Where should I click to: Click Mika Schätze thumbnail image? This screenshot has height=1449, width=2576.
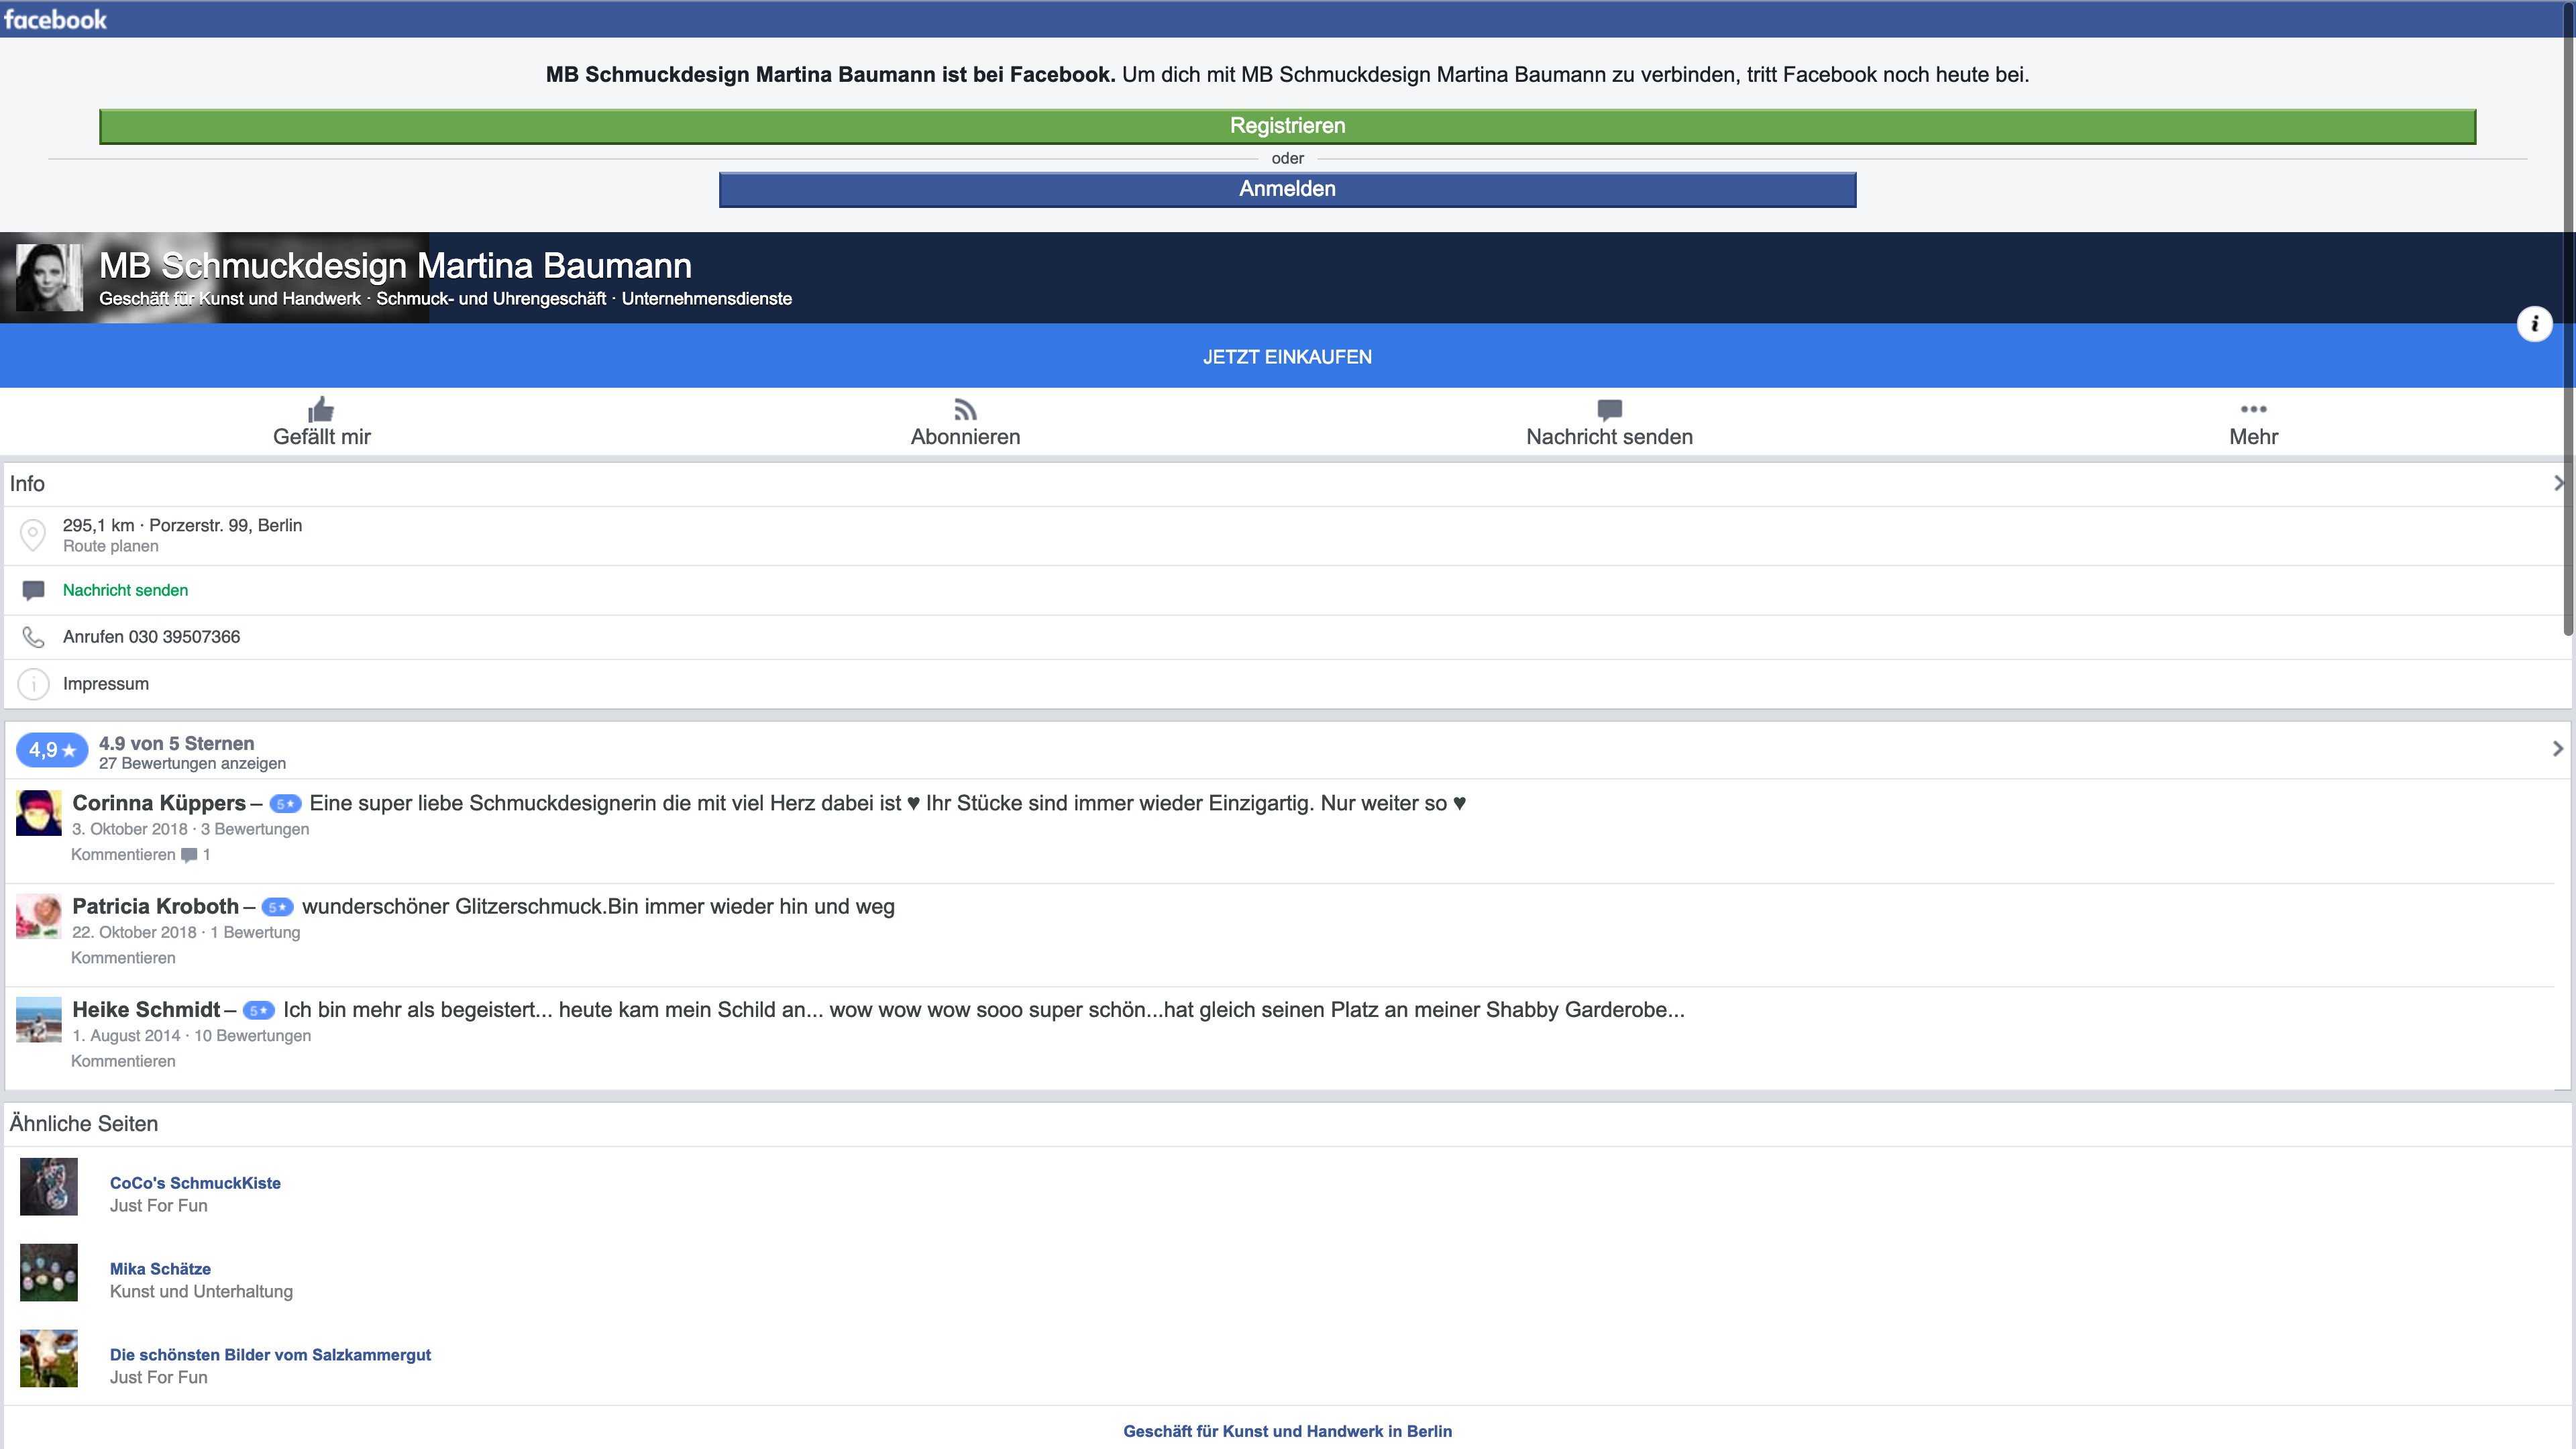click(49, 1273)
